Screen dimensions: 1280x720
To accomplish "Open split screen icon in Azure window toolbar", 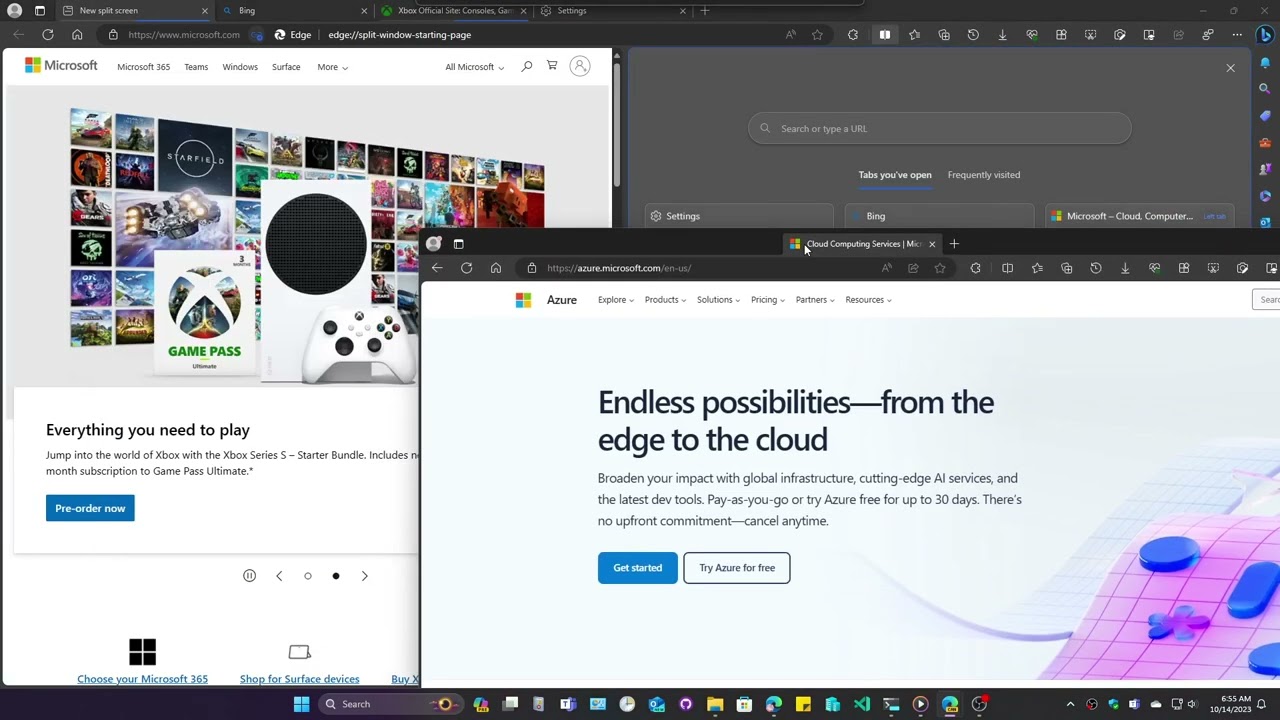I will pos(1008,268).
